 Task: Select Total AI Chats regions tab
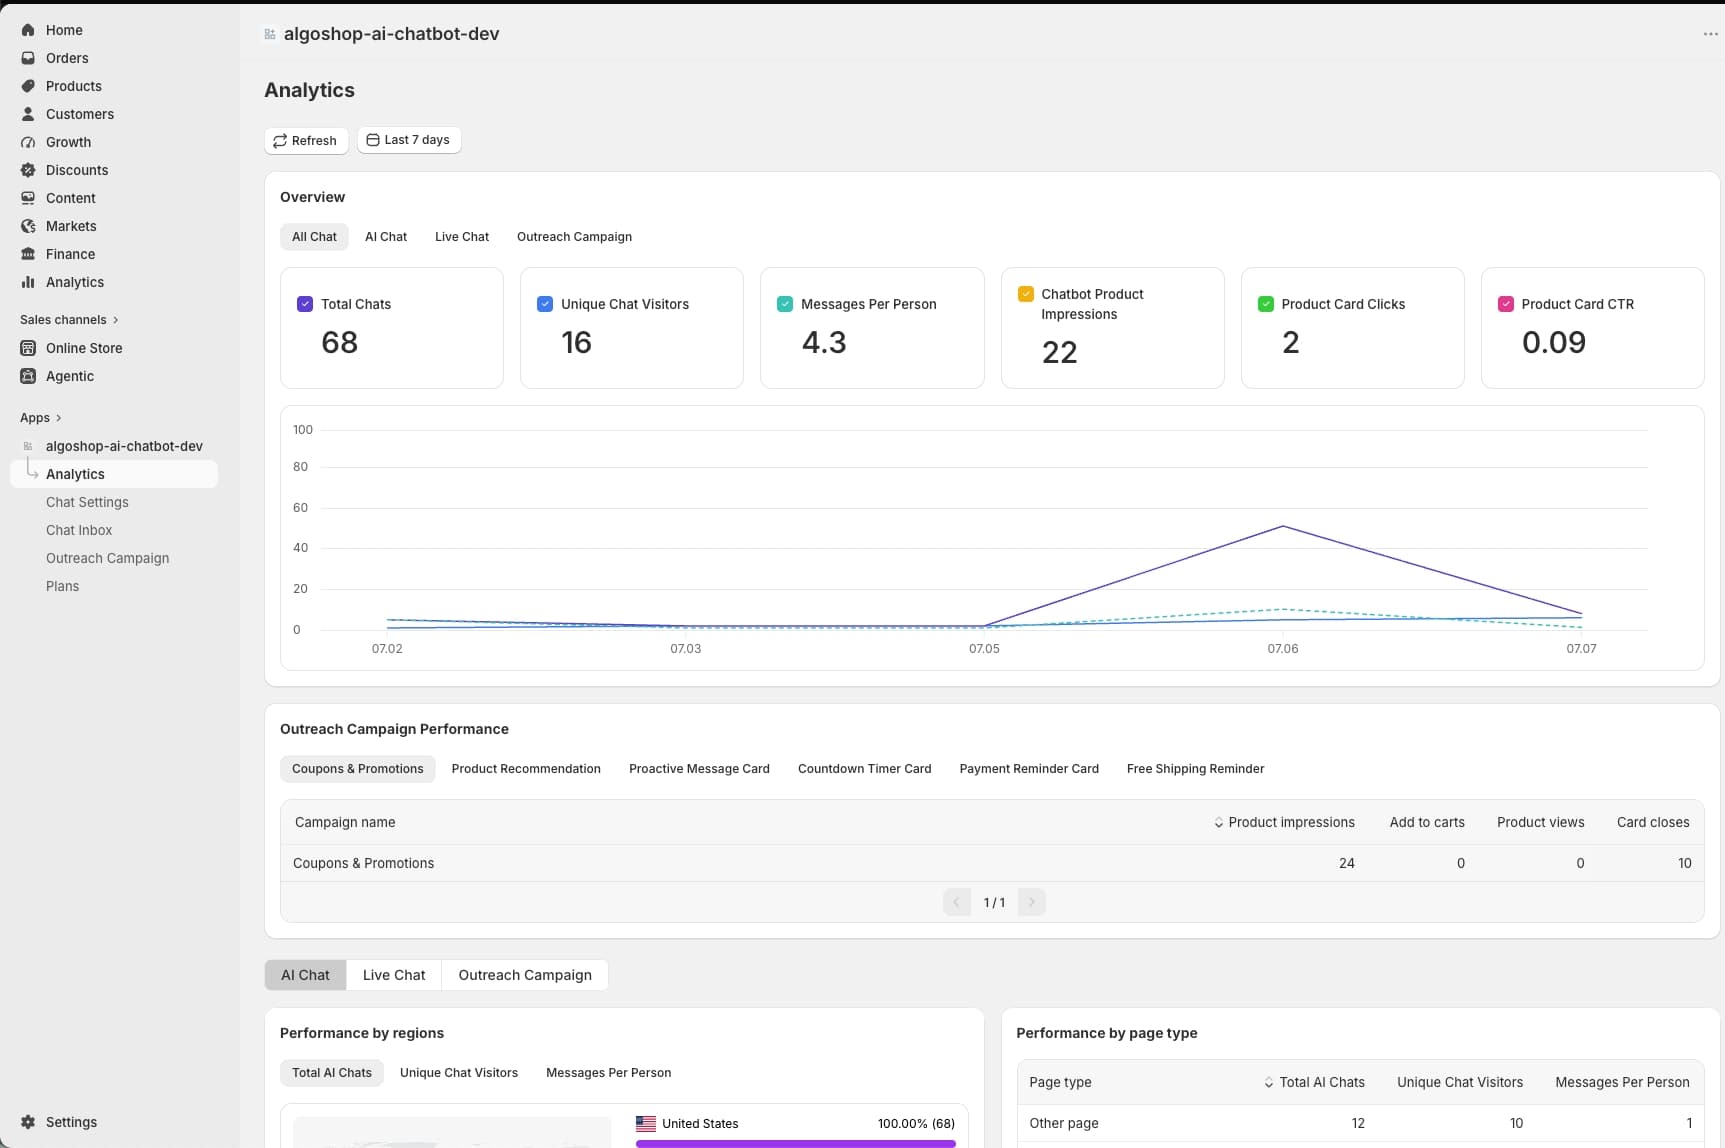pos(331,1073)
